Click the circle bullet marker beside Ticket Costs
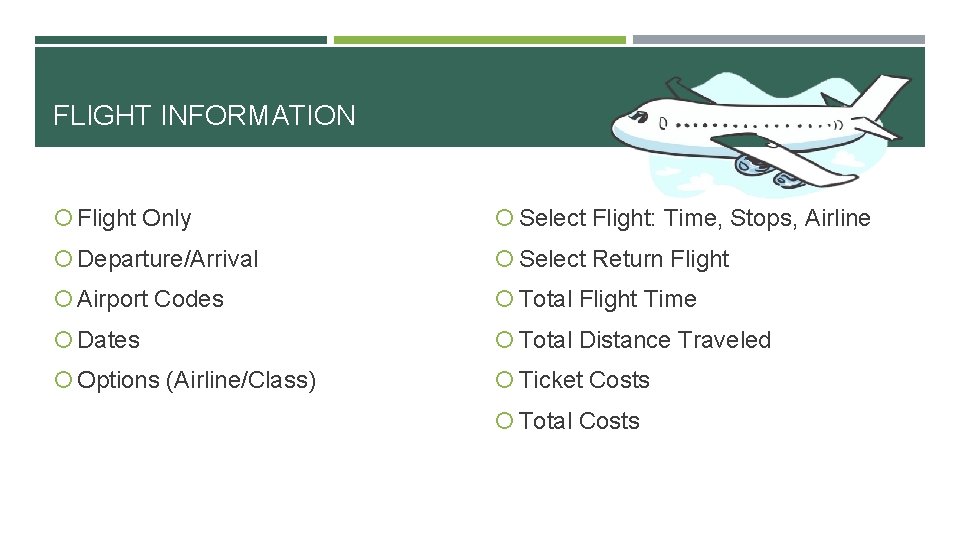The width and height of the screenshot is (960, 540). [x=505, y=380]
